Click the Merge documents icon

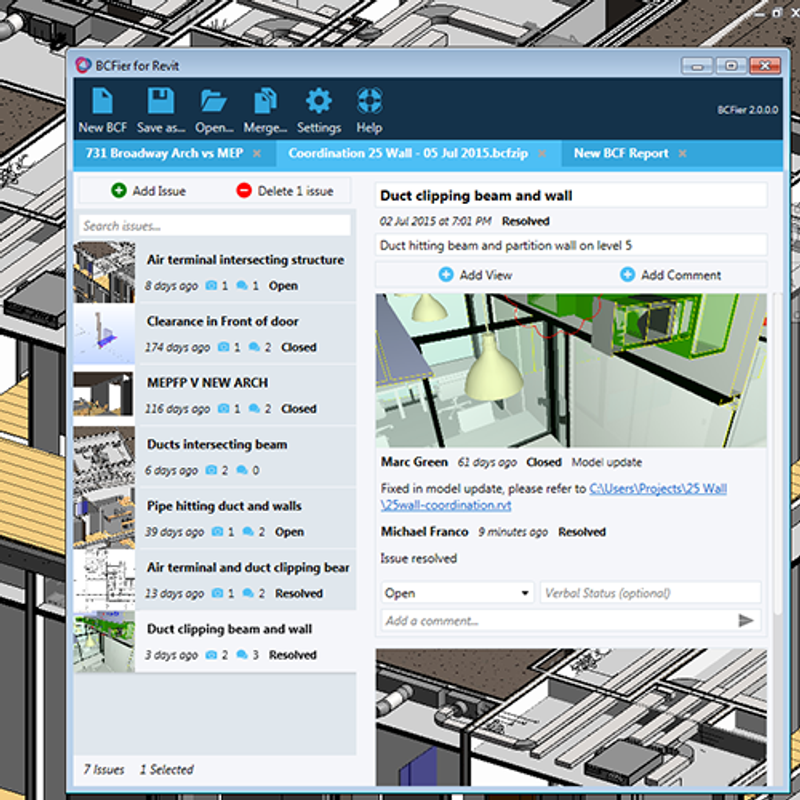(265, 101)
